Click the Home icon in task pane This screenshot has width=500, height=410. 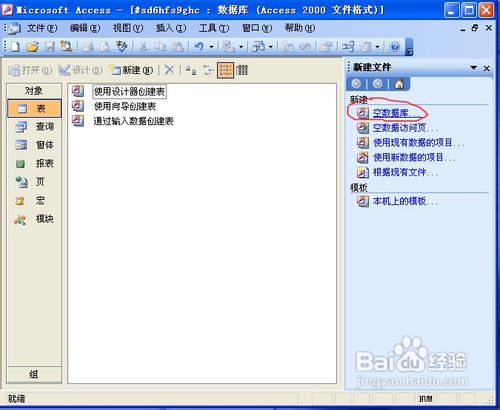[x=399, y=84]
